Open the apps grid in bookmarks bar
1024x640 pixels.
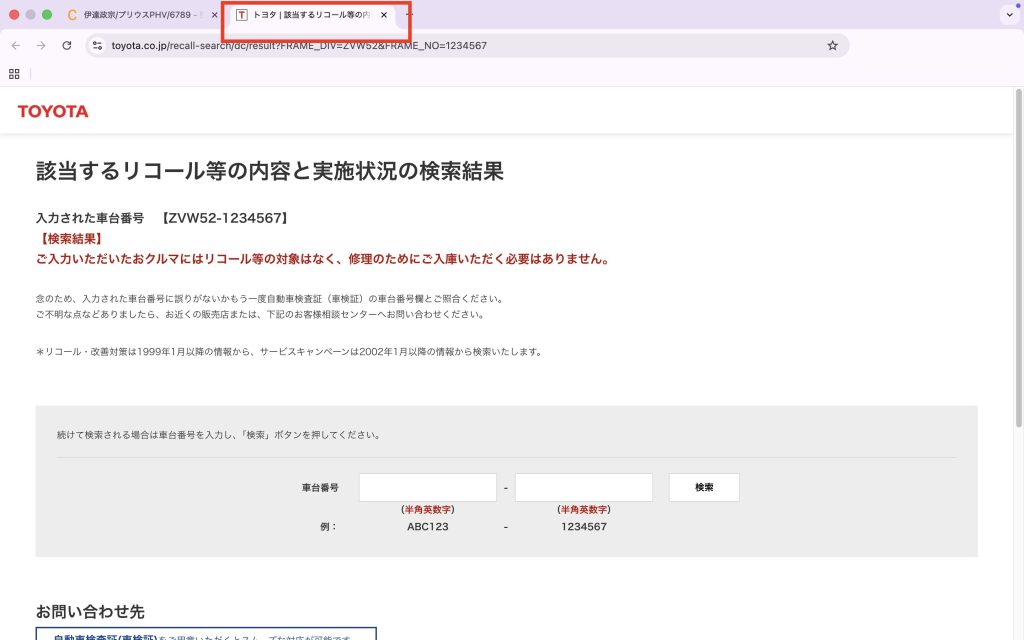click(x=14, y=73)
